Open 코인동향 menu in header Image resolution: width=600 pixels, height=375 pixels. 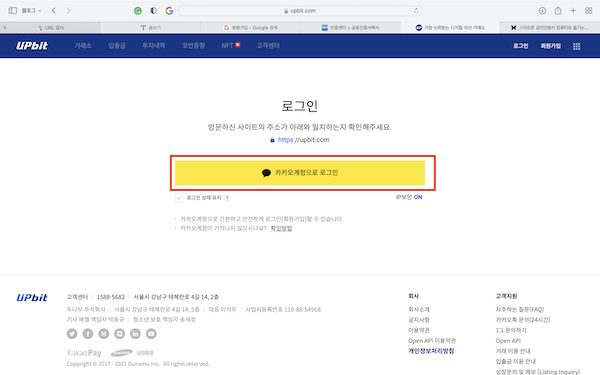click(193, 46)
